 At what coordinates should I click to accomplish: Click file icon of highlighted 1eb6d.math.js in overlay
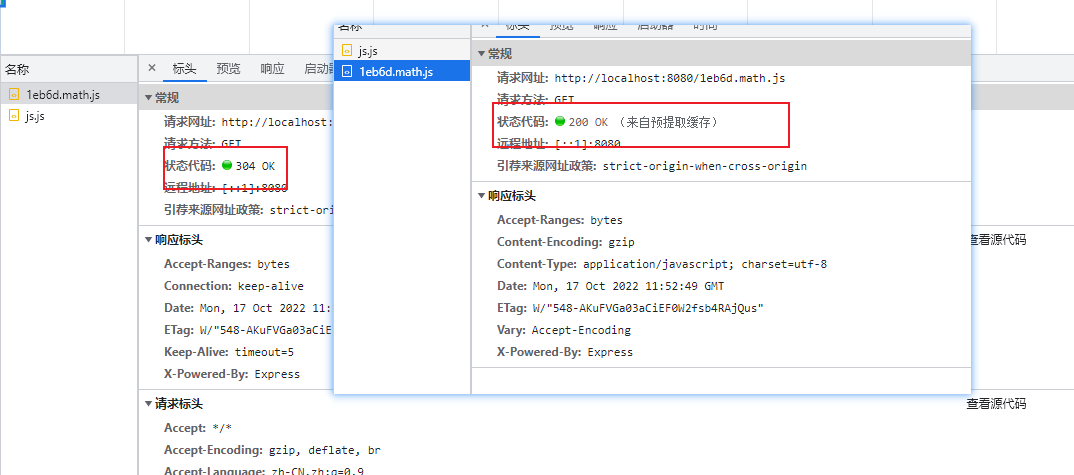pos(348,71)
